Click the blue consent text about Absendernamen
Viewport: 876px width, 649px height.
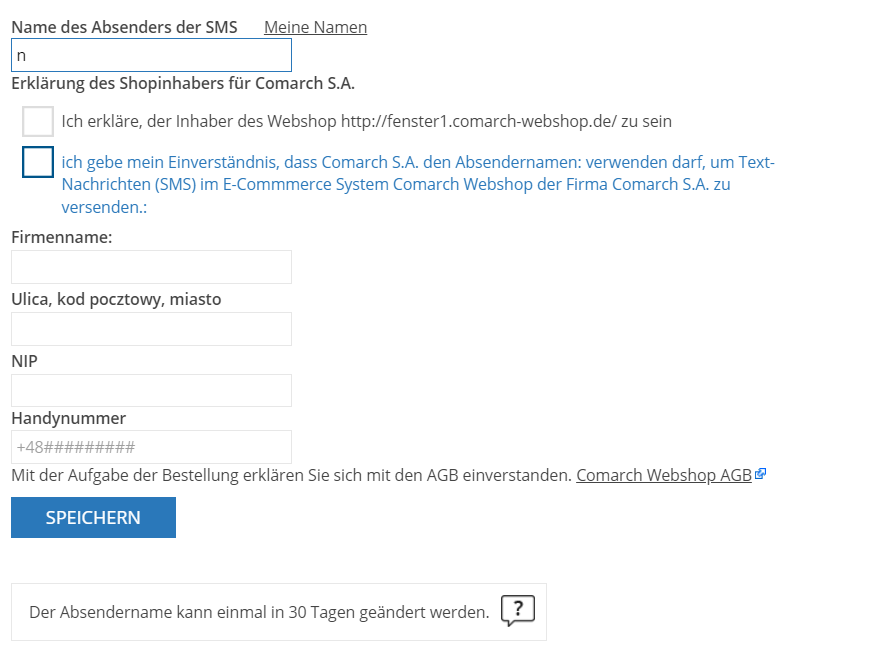click(x=418, y=184)
